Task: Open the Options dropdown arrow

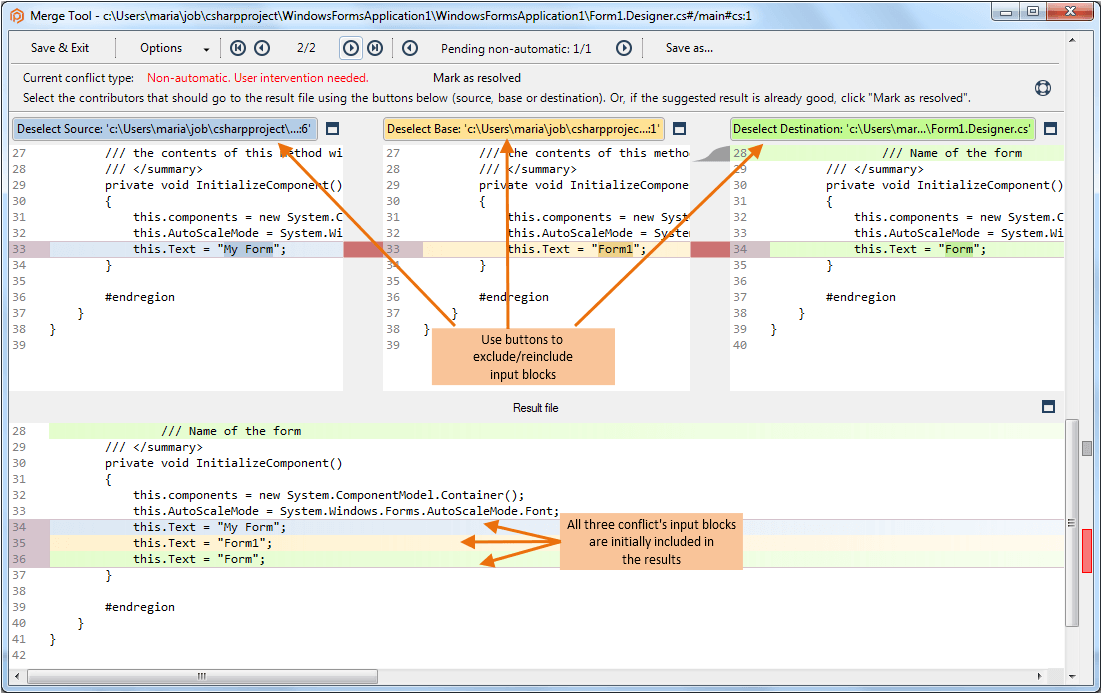Action: coord(206,48)
